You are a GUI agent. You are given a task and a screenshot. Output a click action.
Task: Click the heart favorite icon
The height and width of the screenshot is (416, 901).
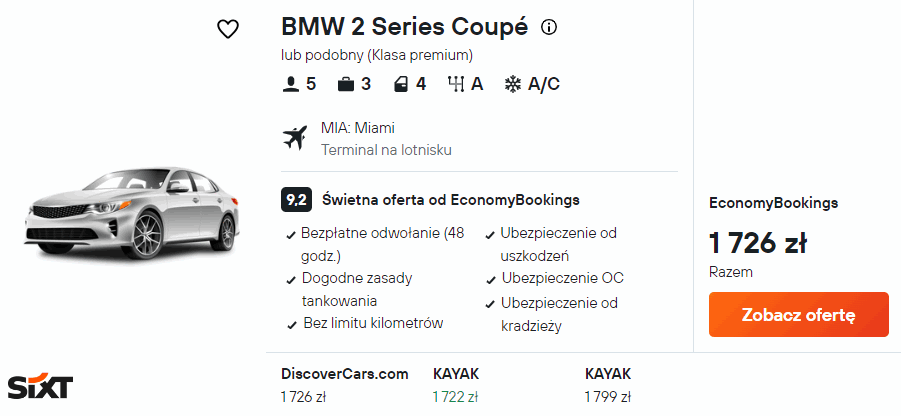[x=228, y=29]
